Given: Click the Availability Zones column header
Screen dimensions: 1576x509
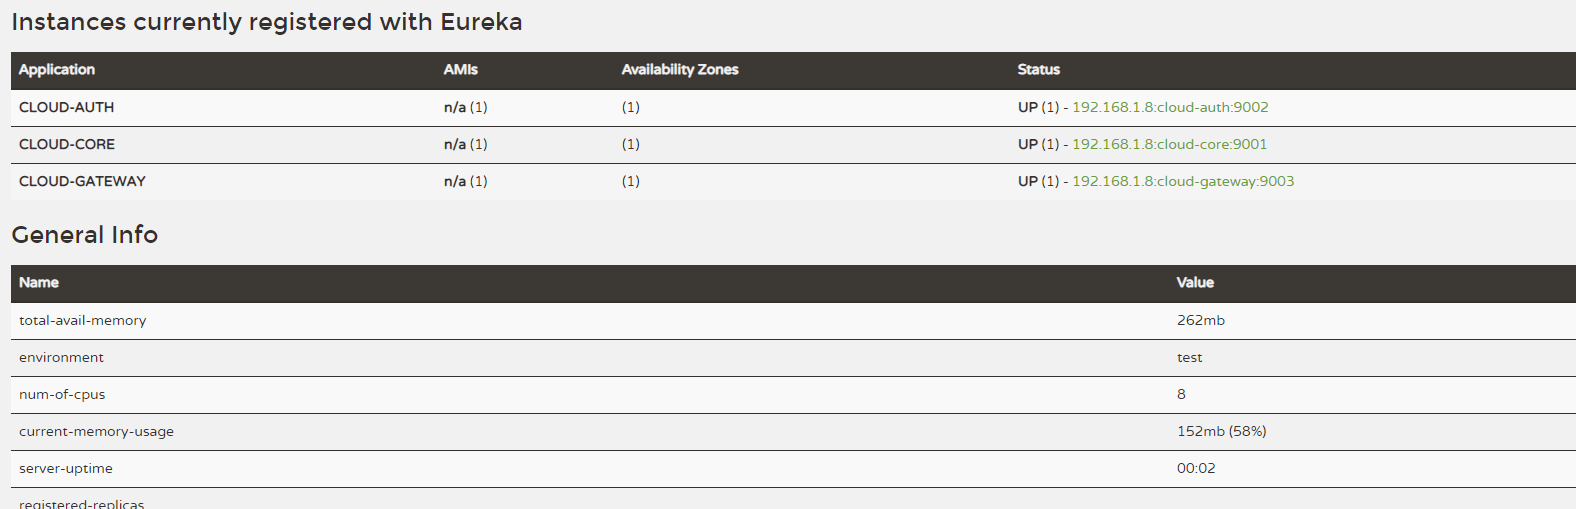Looking at the screenshot, I should (680, 69).
